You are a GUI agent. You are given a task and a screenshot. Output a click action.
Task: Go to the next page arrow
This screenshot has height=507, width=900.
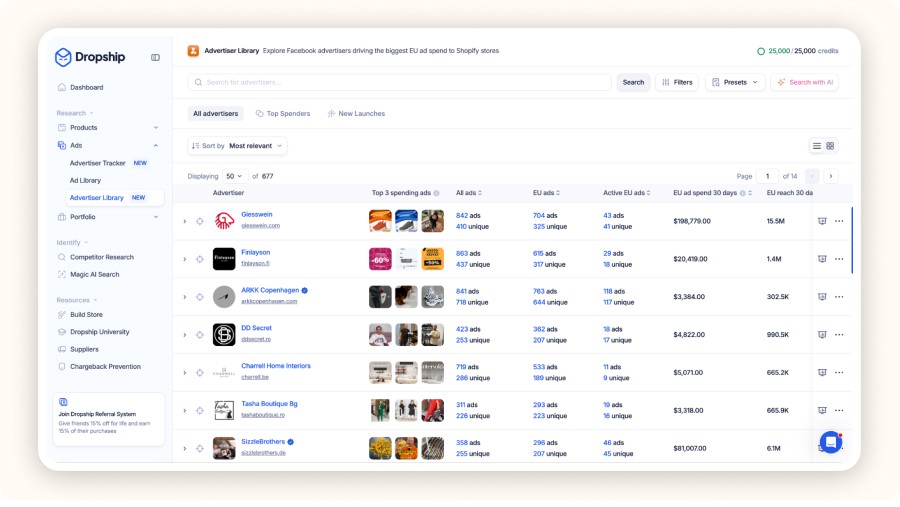[831, 176]
